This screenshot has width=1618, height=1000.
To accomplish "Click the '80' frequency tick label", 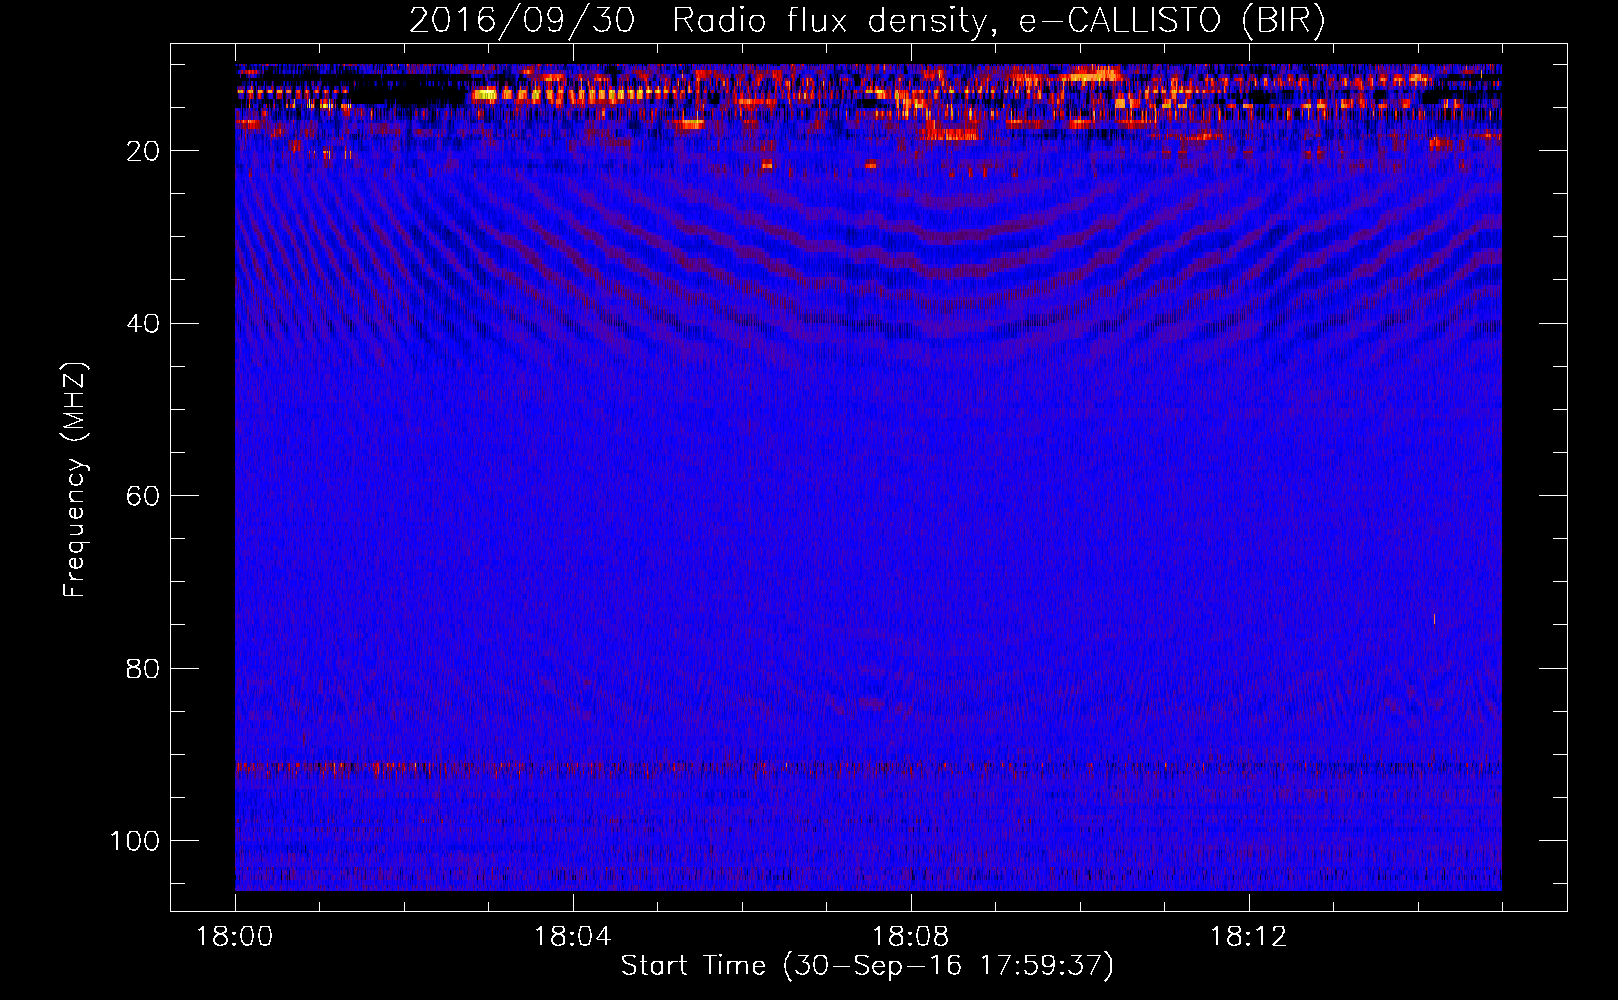I will pos(143,669).
